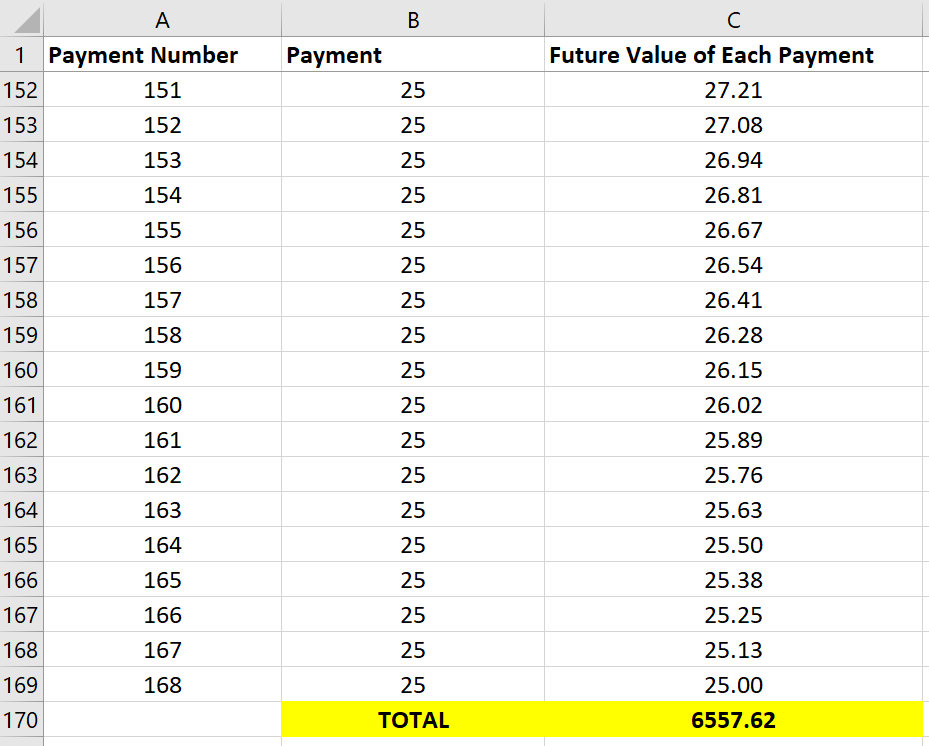This screenshot has width=929, height=746.
Task: Select the yellow TOTAL cell
Action: pyautogui.click(x=413, y=720)
